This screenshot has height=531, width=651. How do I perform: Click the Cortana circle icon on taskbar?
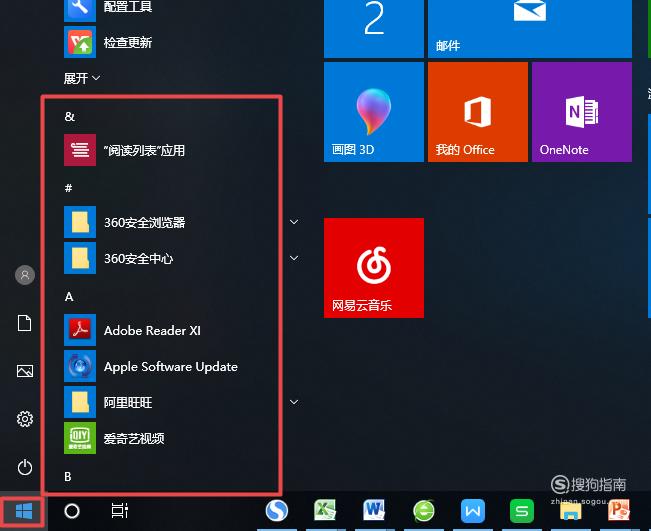[72, 511]
